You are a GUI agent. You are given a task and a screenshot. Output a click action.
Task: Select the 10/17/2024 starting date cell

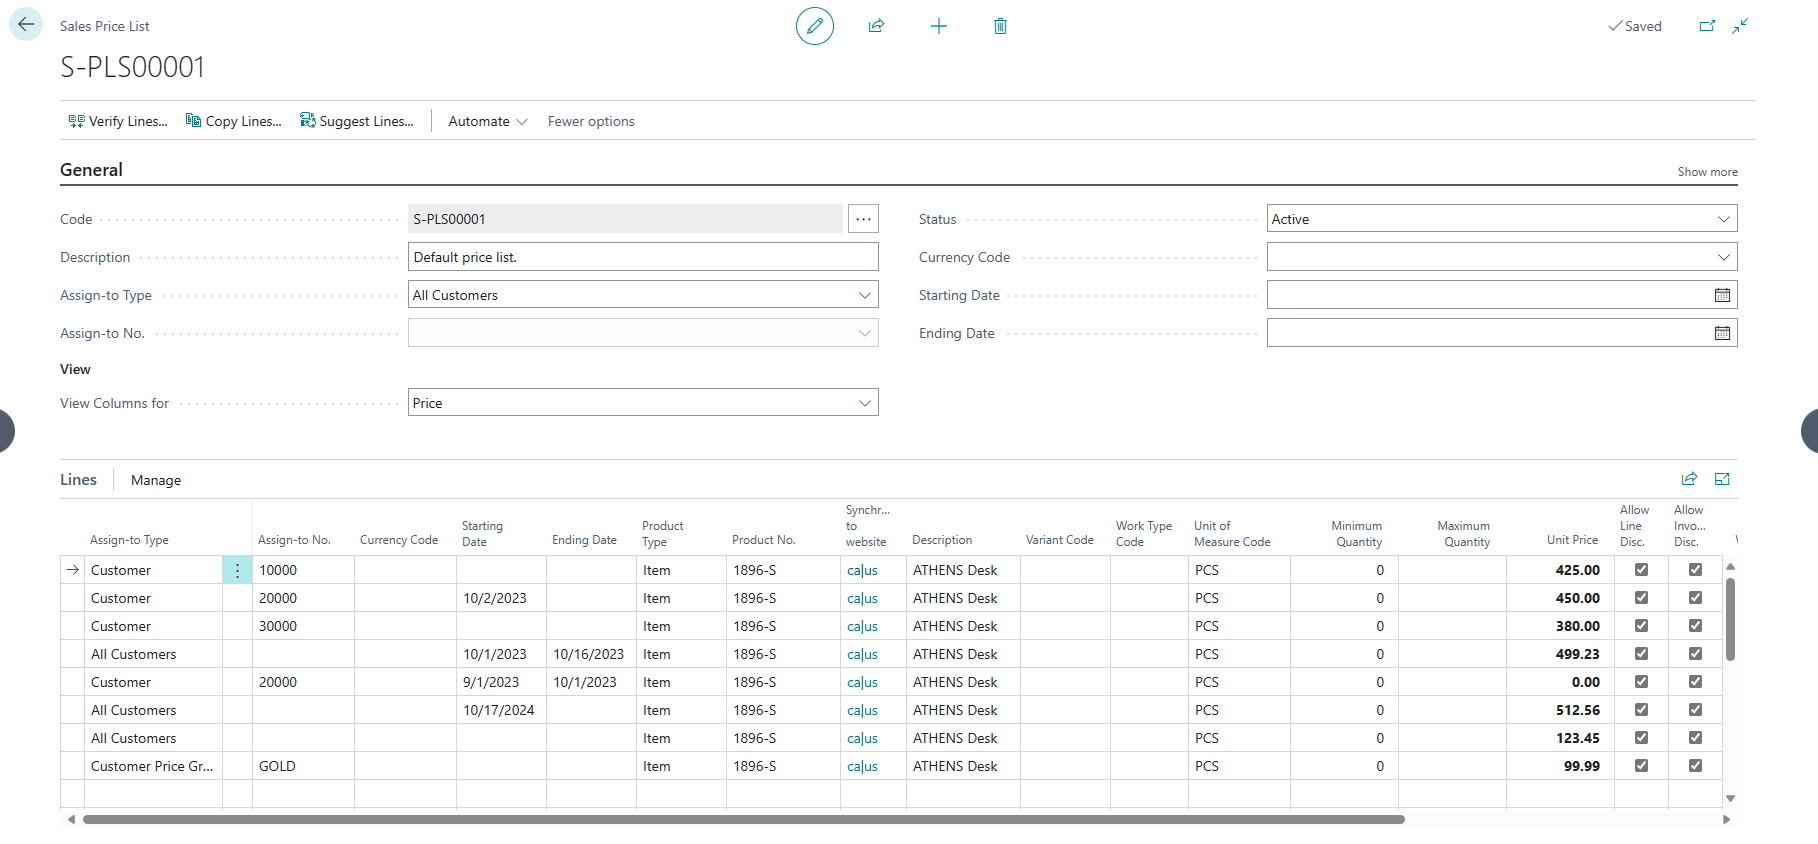pos(500,710)
